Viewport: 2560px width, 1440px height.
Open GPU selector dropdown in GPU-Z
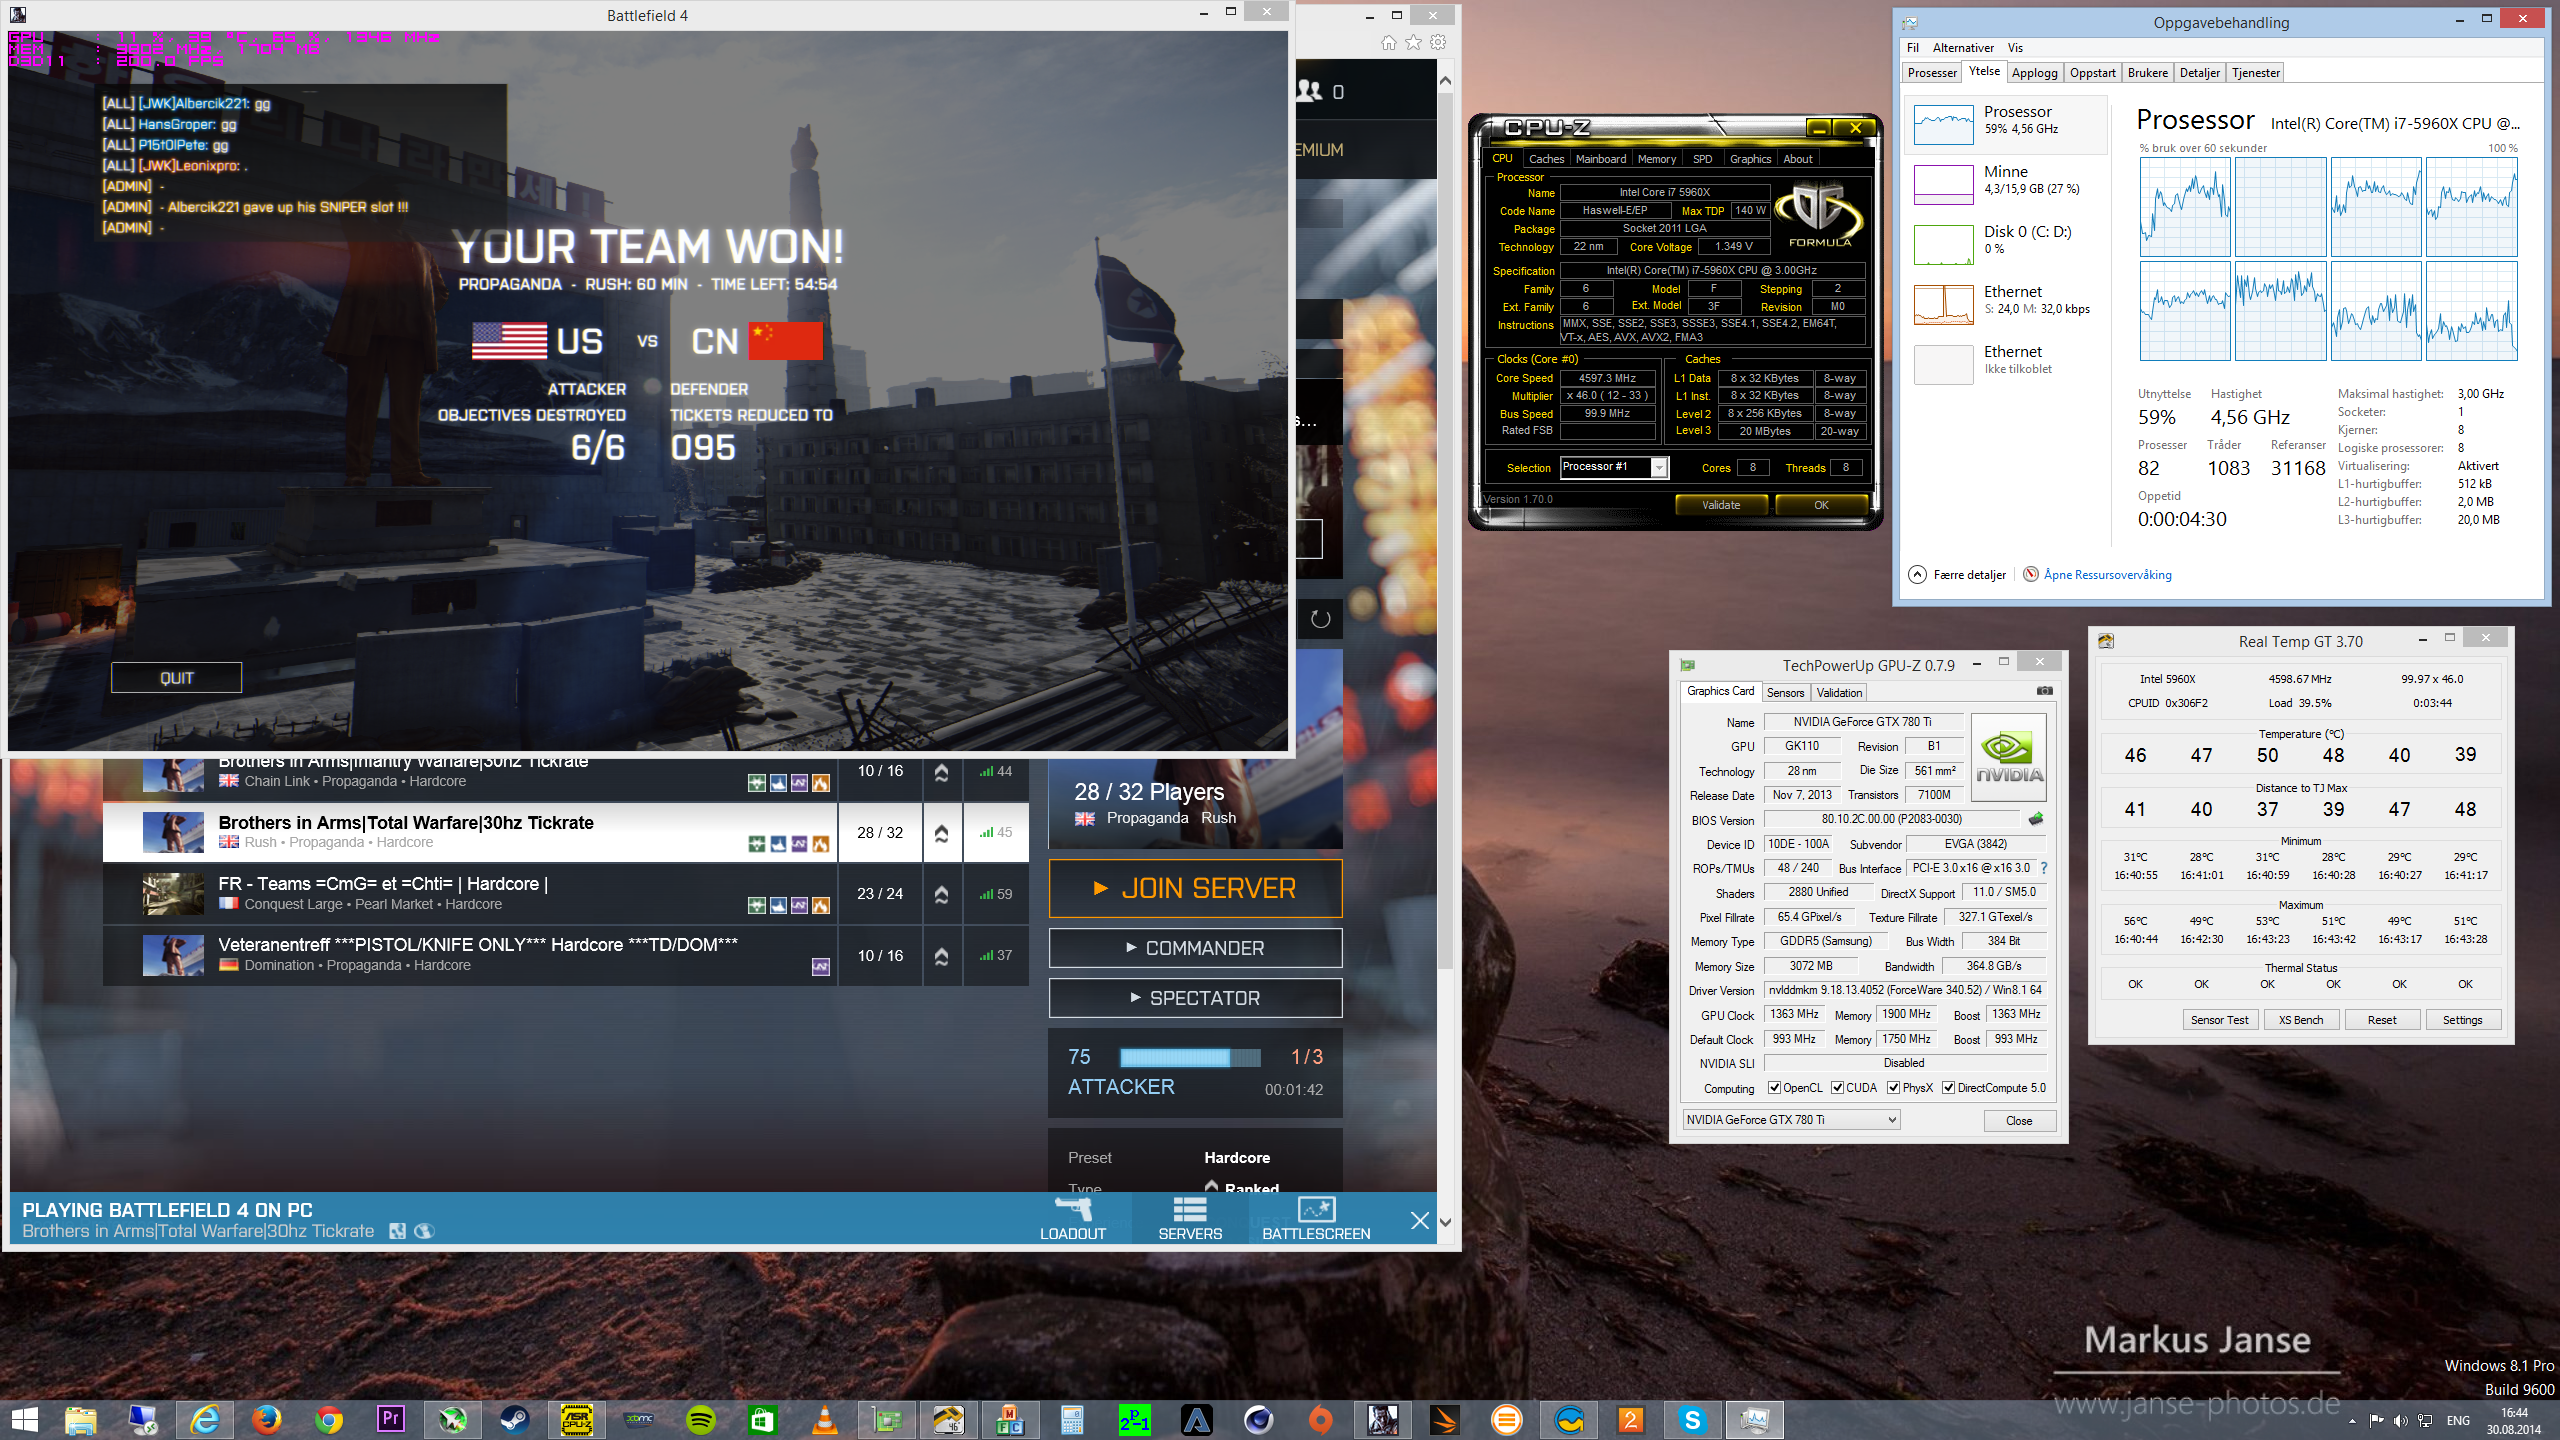(x=1792, y=1120)
